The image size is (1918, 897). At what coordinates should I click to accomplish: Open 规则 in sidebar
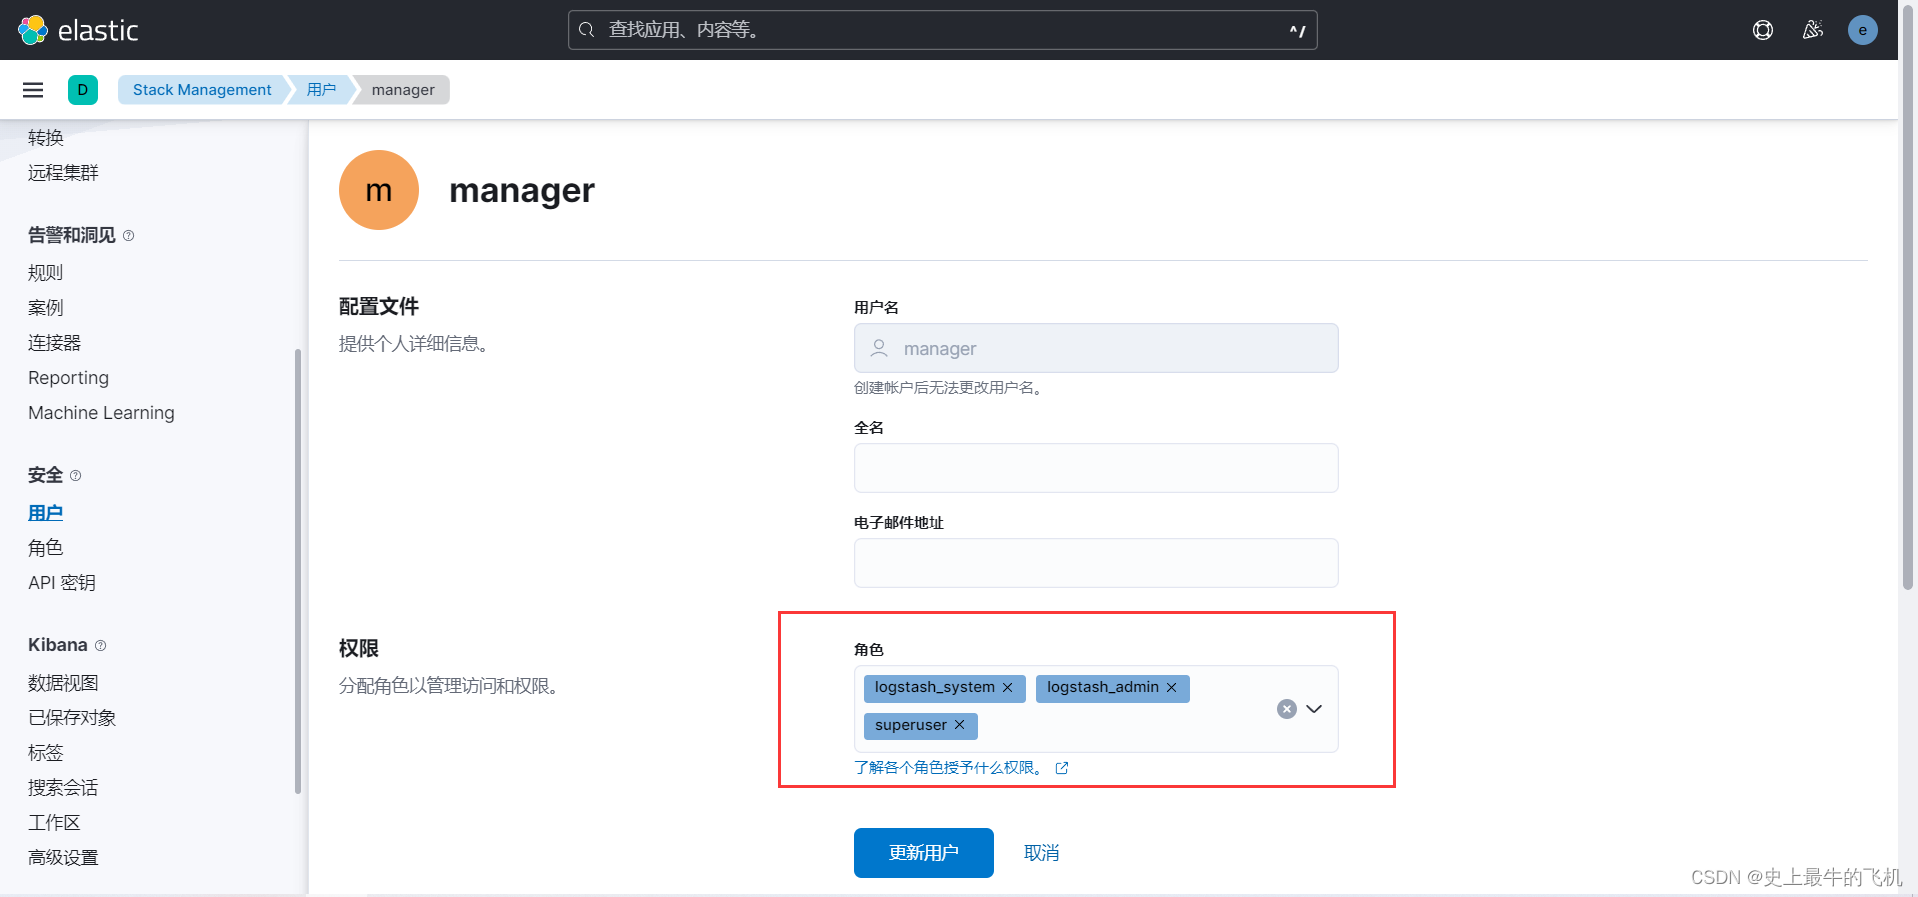pos(46,273)
